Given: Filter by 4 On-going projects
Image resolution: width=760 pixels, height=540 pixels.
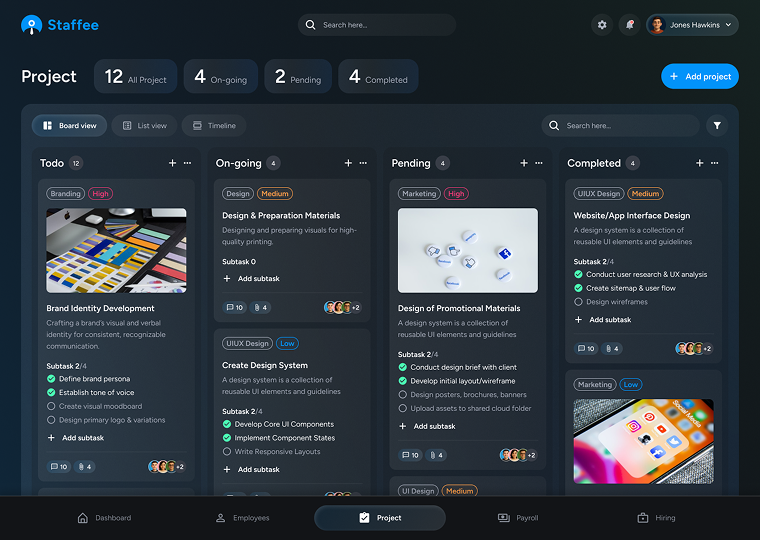Looking at the screenshot, I should tap(221, 76).
